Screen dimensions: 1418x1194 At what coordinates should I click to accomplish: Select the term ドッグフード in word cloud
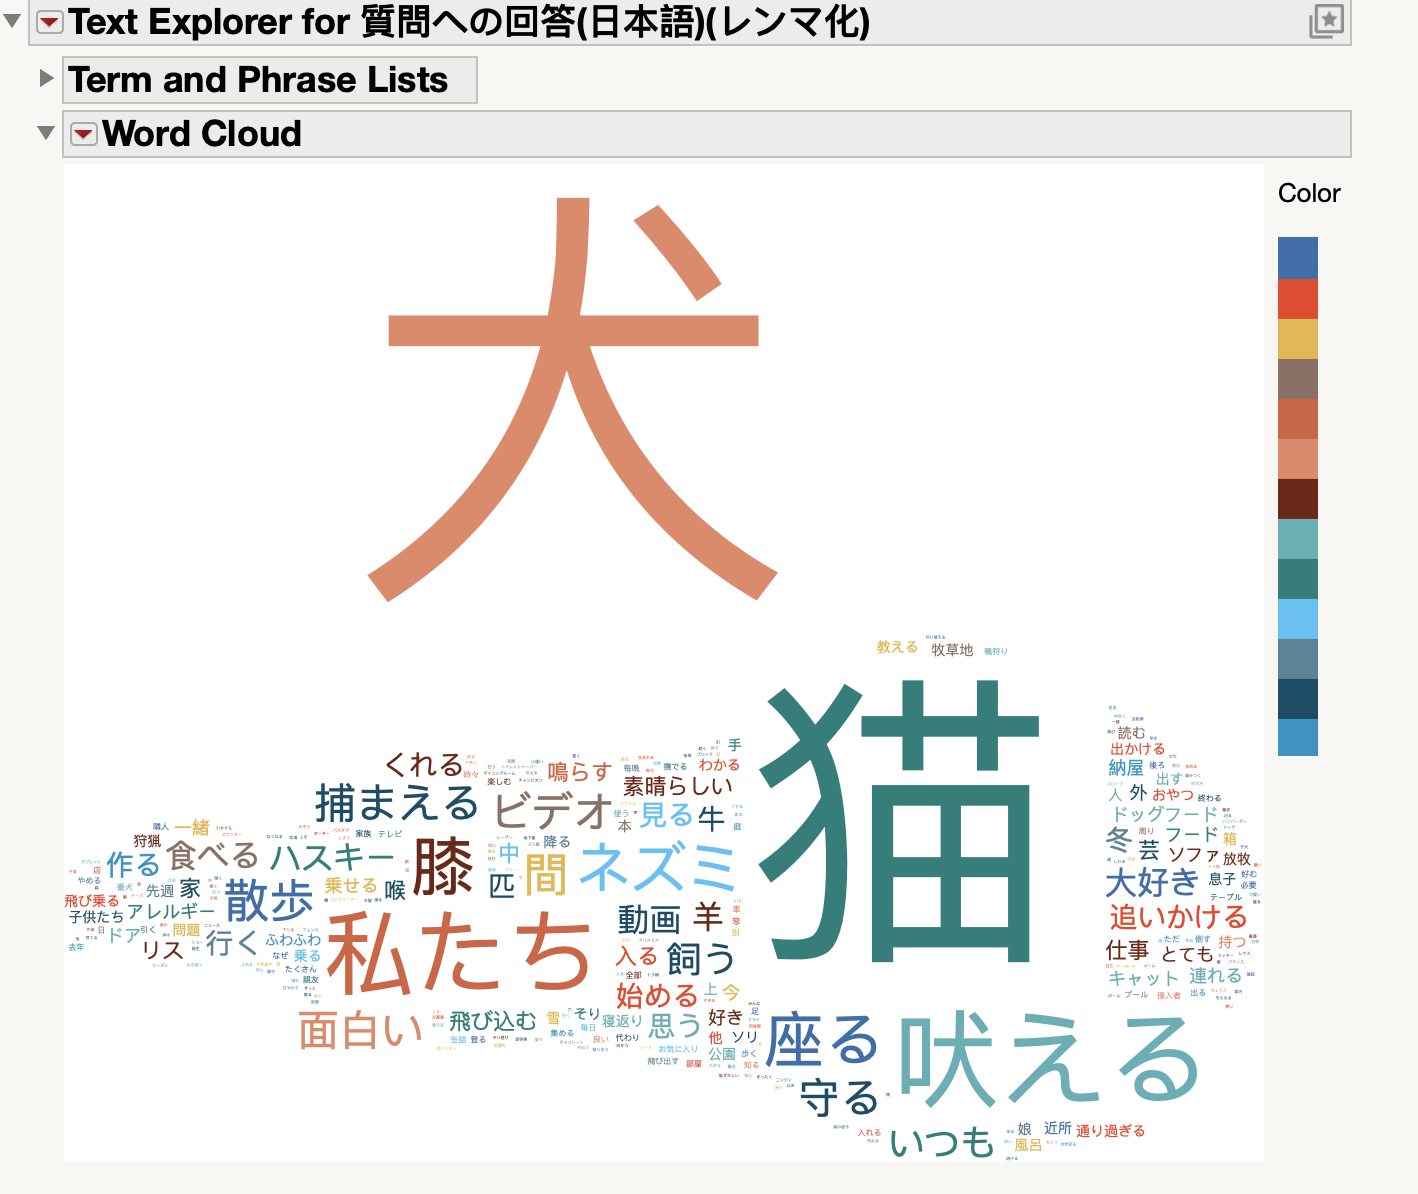1165,814
